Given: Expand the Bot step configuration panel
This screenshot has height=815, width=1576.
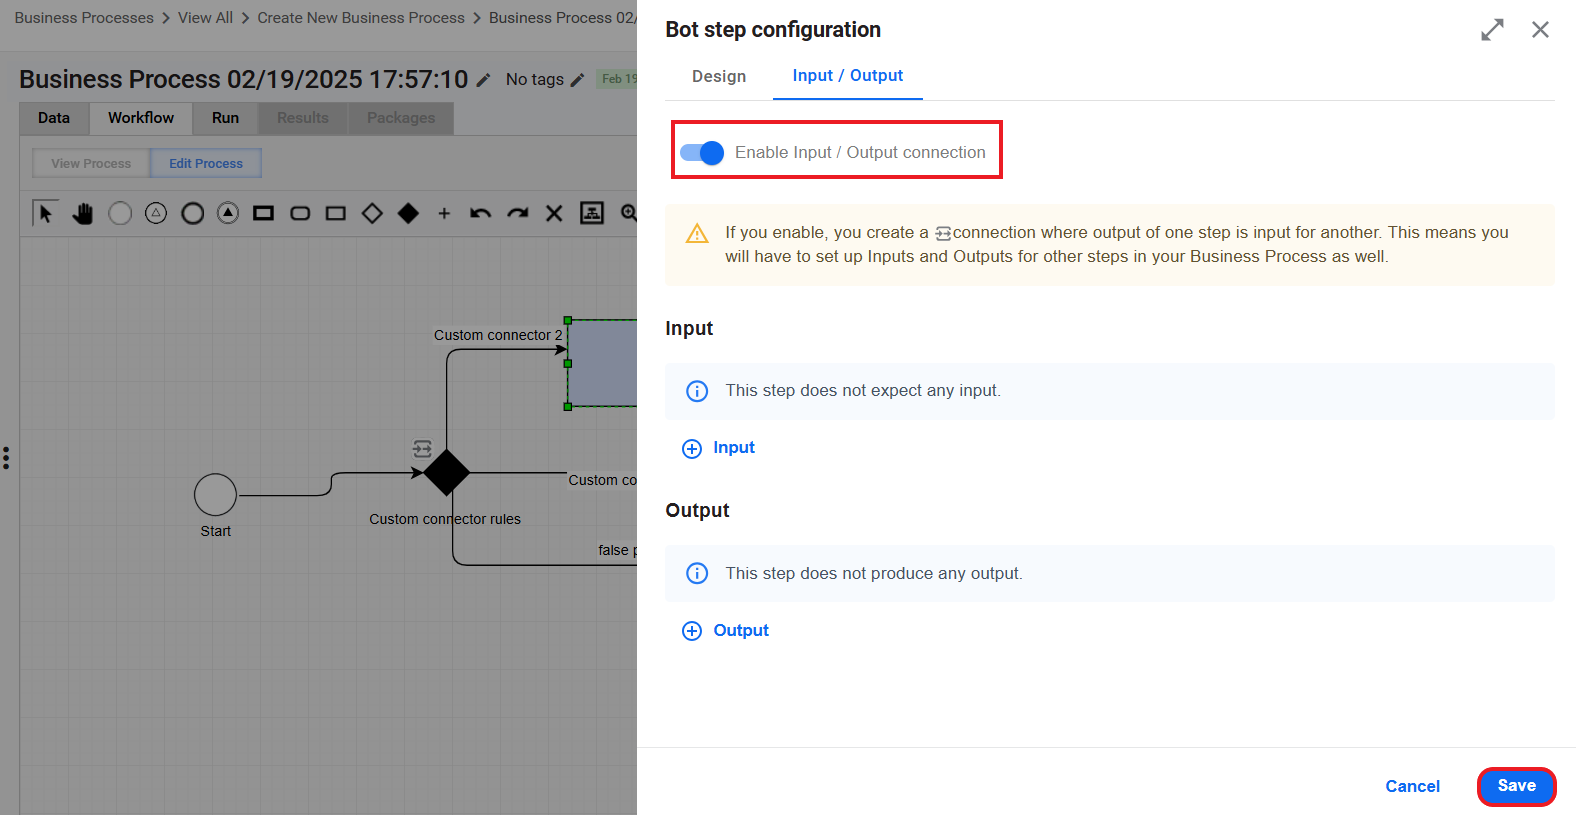Looking at the screenshot, I should (x=1492, y=30).
